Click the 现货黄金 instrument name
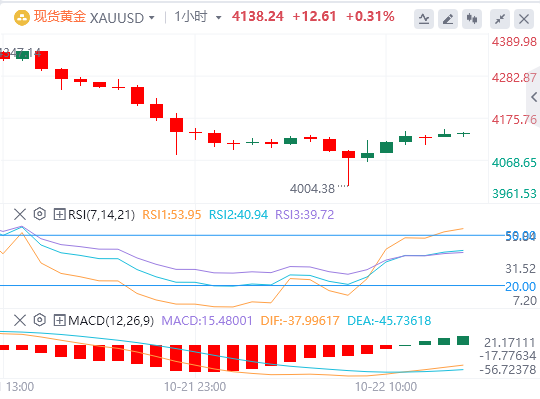The image size is (540, 399). point(59,17)
